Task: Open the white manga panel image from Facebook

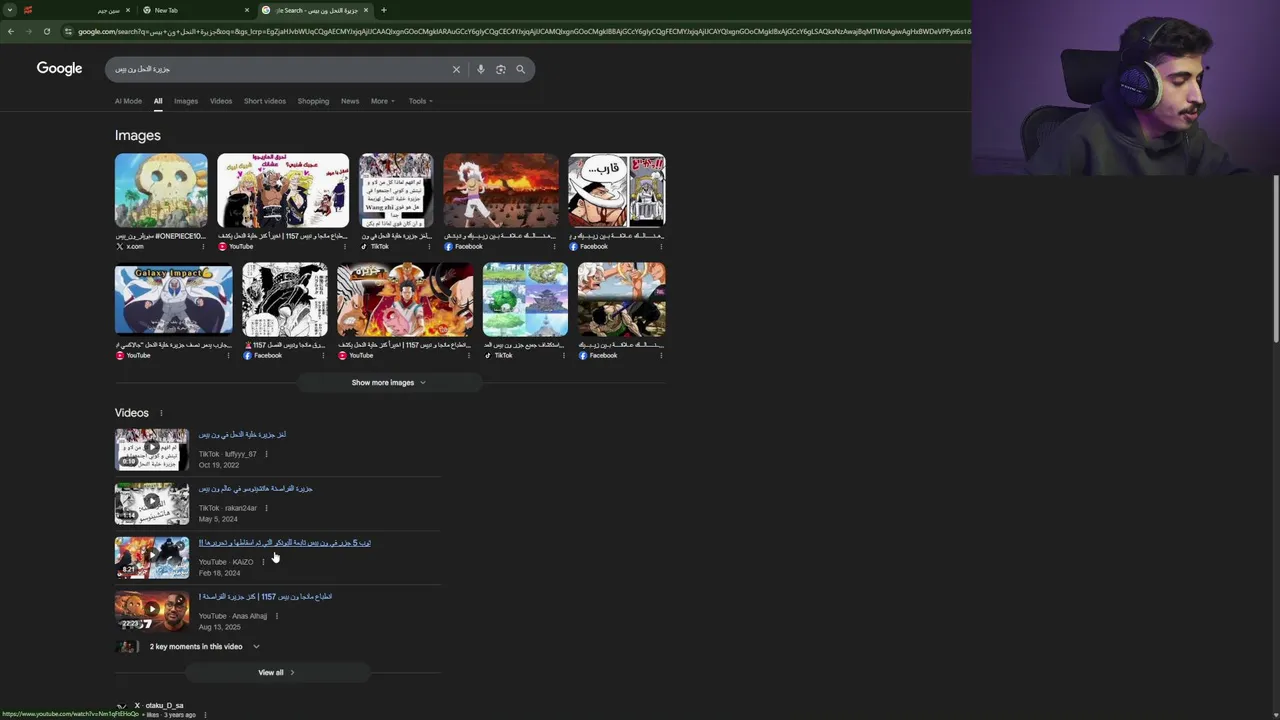Action: point(617,190)
